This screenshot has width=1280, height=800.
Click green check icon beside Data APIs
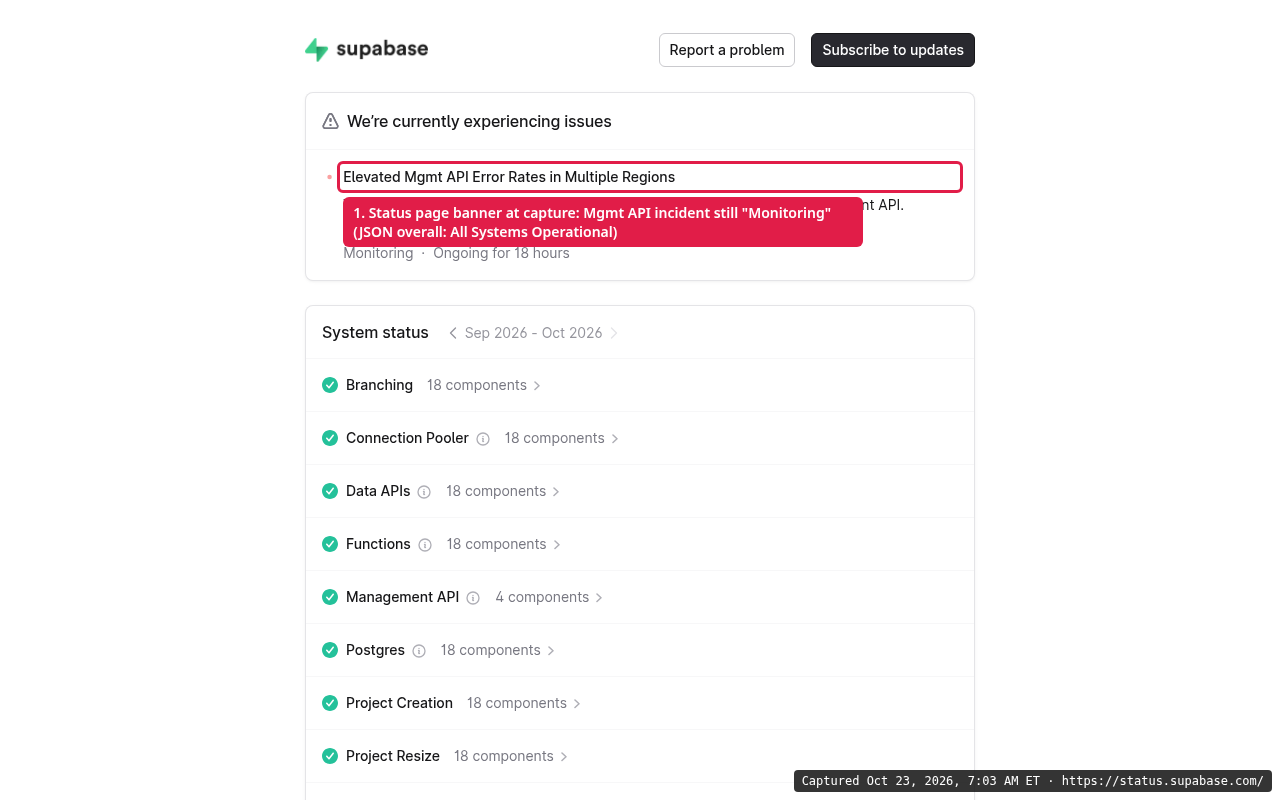coord(330,491)
